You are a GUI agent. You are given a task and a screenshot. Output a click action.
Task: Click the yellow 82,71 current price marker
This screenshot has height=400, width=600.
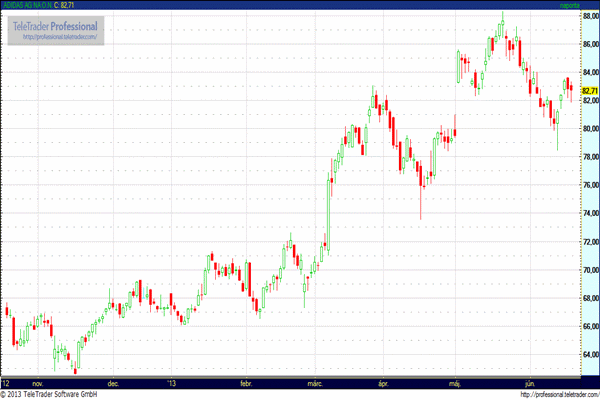pyautogui.click(x=589, y=91)
